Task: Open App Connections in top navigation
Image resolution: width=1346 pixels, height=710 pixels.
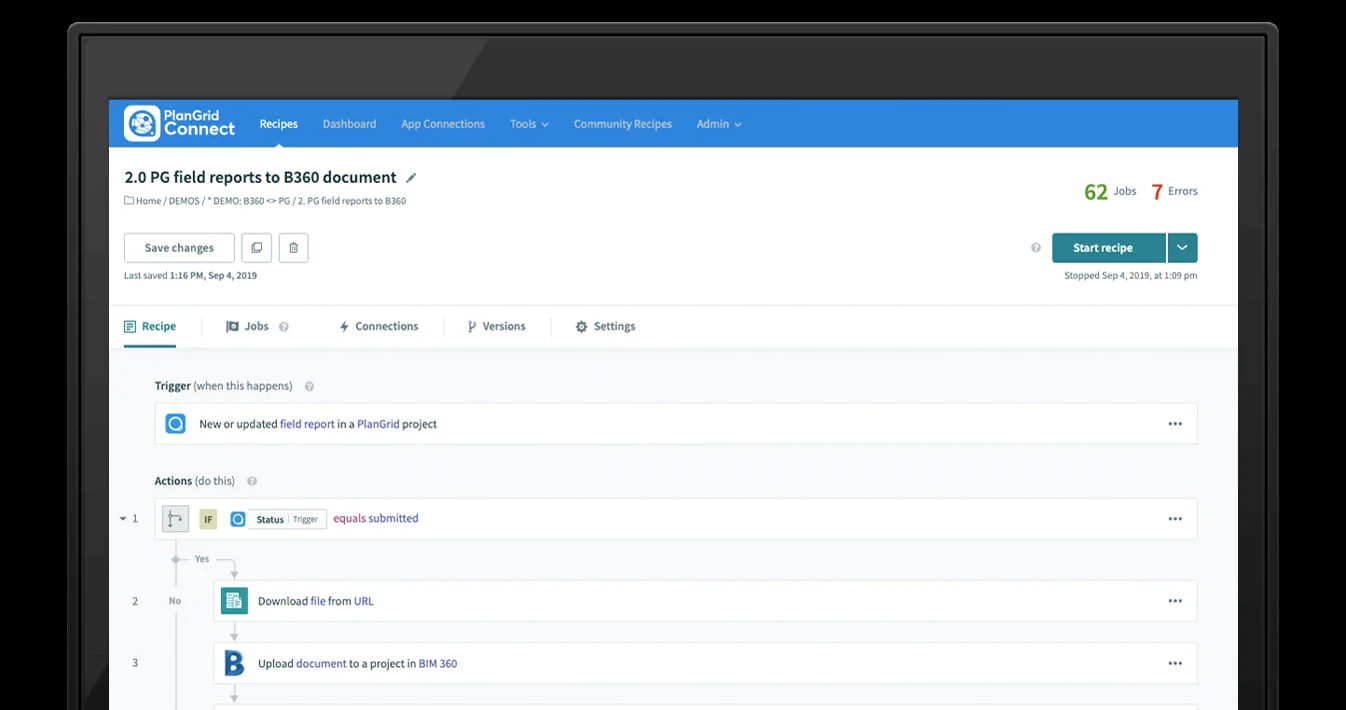Action: tap(443, 124)
